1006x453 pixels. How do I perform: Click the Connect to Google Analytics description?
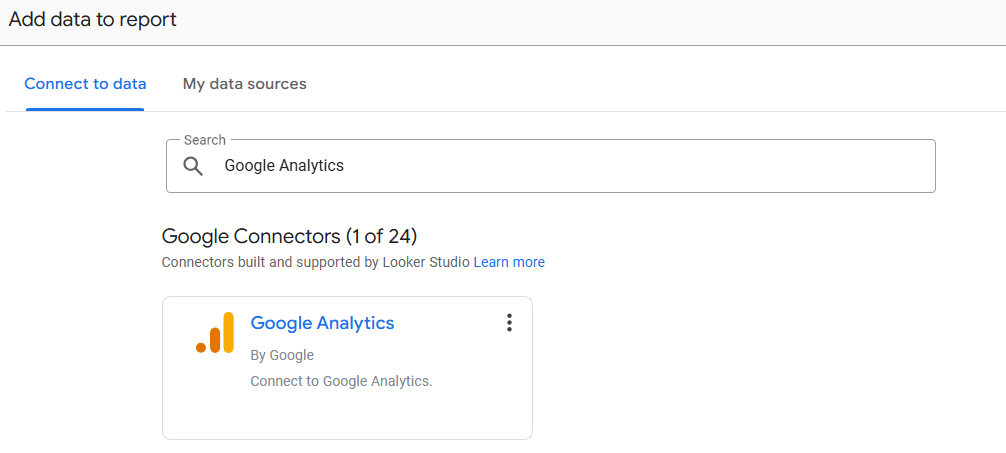pyautogui.click(x=341, y=381)
